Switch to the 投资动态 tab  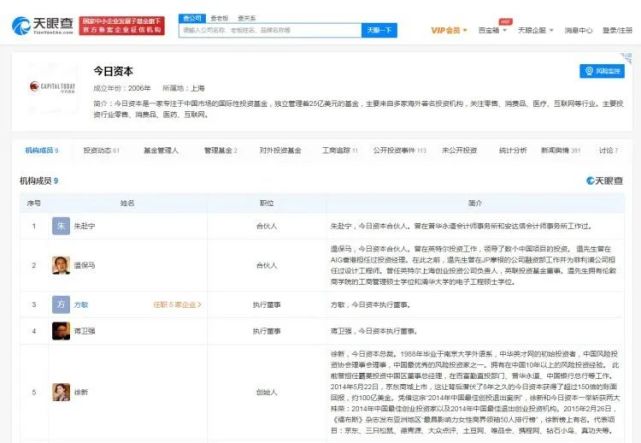coord(101,150)
